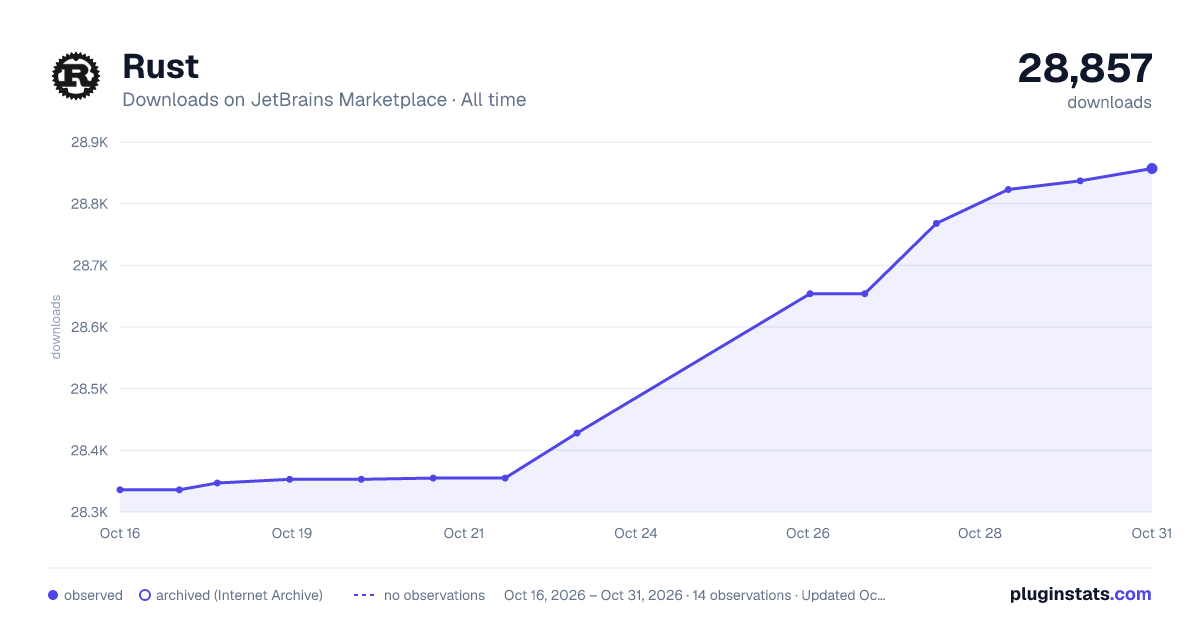Click the 28.9K y-axis label
Viewport: 1200px width, 630px height.
point(89,142)
